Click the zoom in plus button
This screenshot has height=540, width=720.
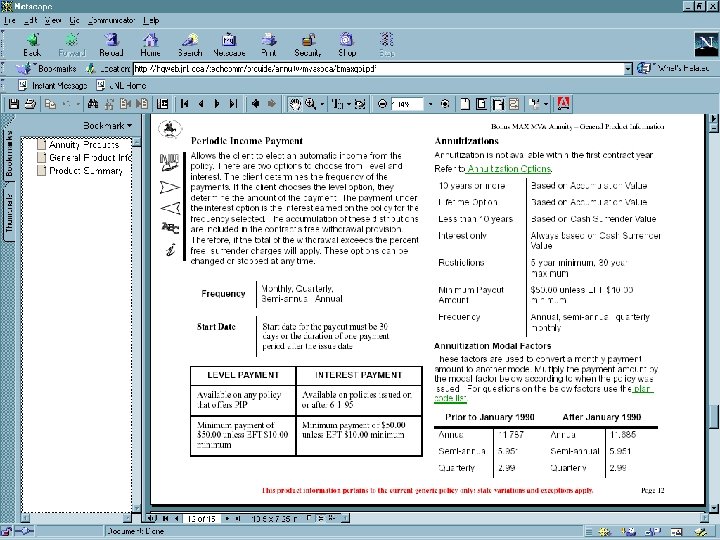[x=444, y=104]
